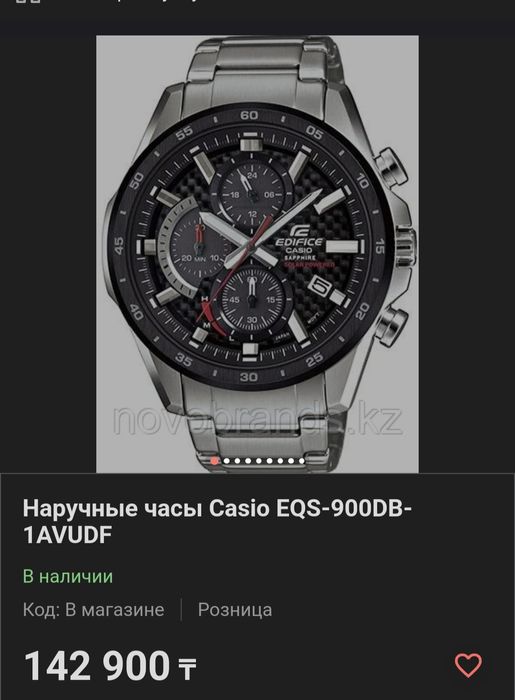Image resolution: width=515 pixels, height=700 pixels.
Task: Jump to the second image carousel dot
Action: (x=227, y=461)
